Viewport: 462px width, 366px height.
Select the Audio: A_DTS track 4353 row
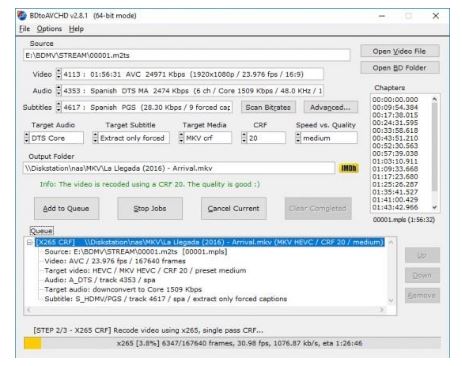coord(100,280)
